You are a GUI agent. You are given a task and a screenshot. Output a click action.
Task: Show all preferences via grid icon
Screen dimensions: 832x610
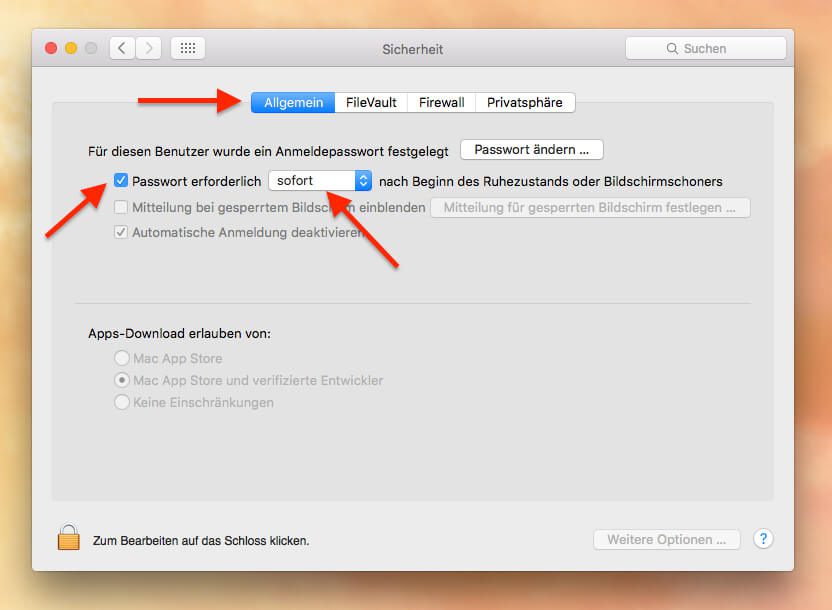click(188, 48)
